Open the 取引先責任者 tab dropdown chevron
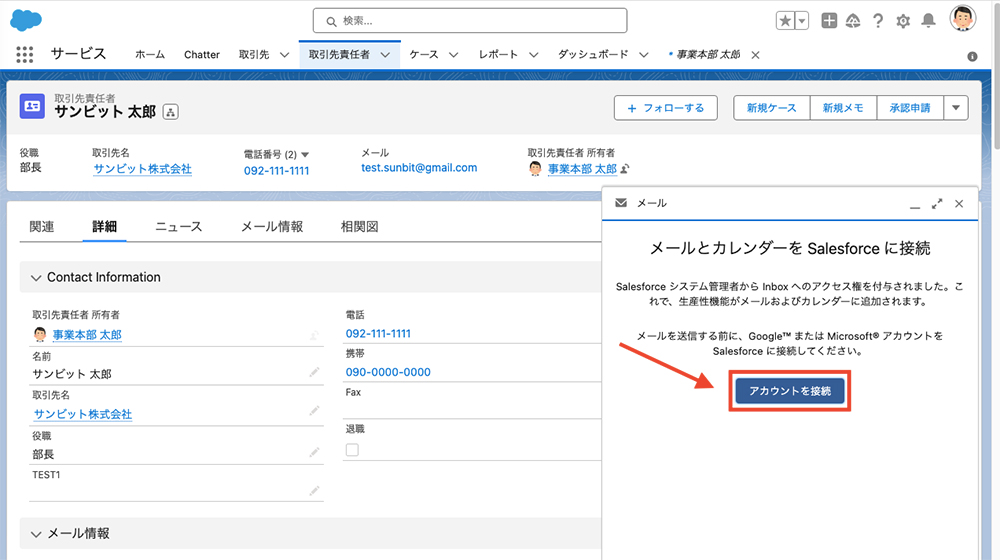The image size is (1000, 560). [385, 55]
